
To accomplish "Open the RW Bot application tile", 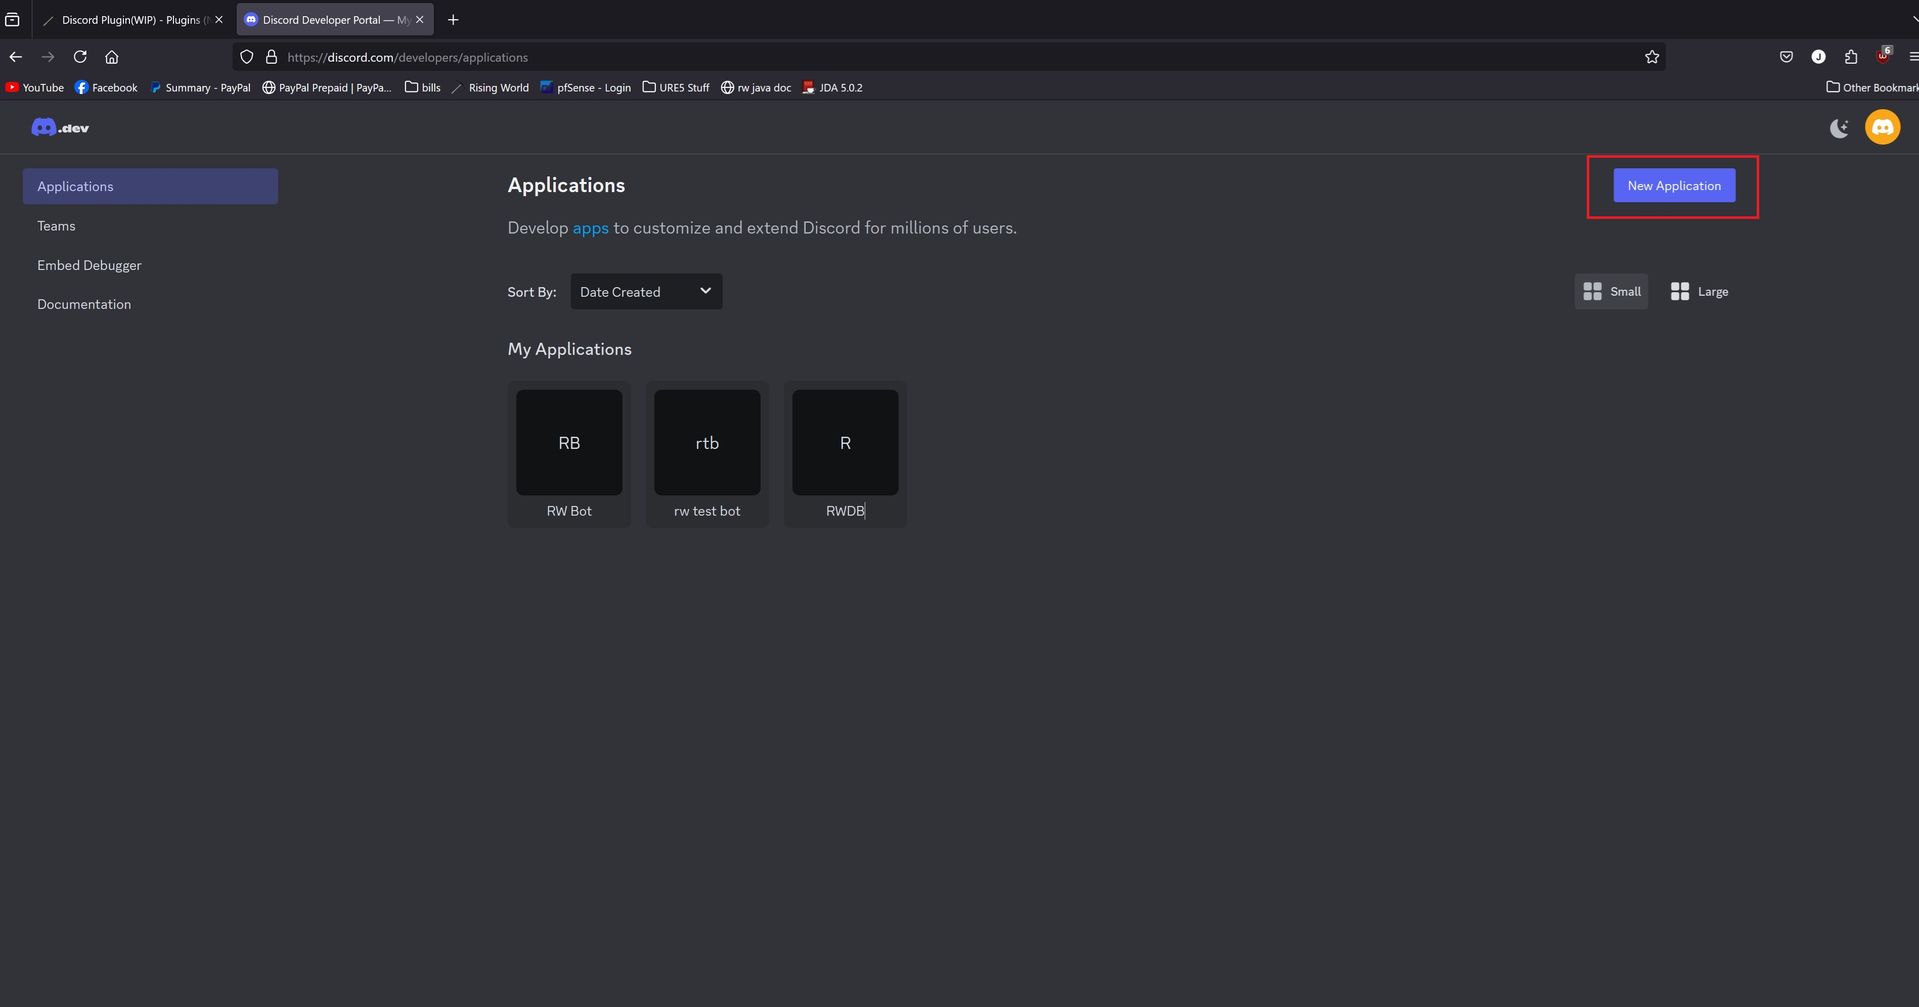I will 569,453.
